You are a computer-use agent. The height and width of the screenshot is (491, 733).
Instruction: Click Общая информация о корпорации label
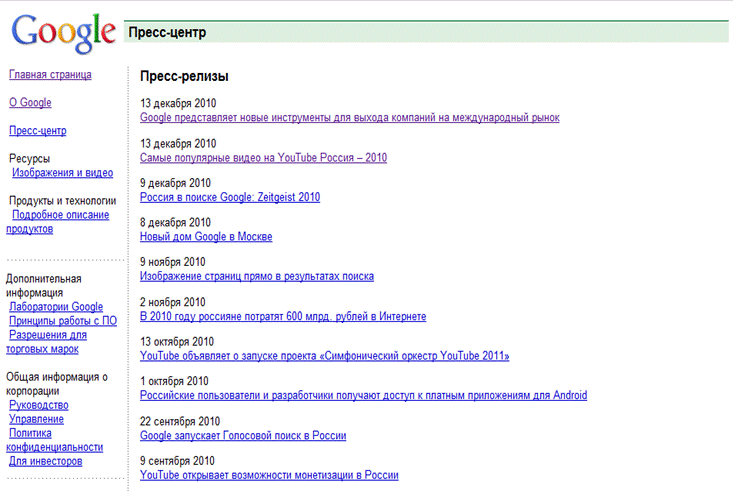(57, 384)
